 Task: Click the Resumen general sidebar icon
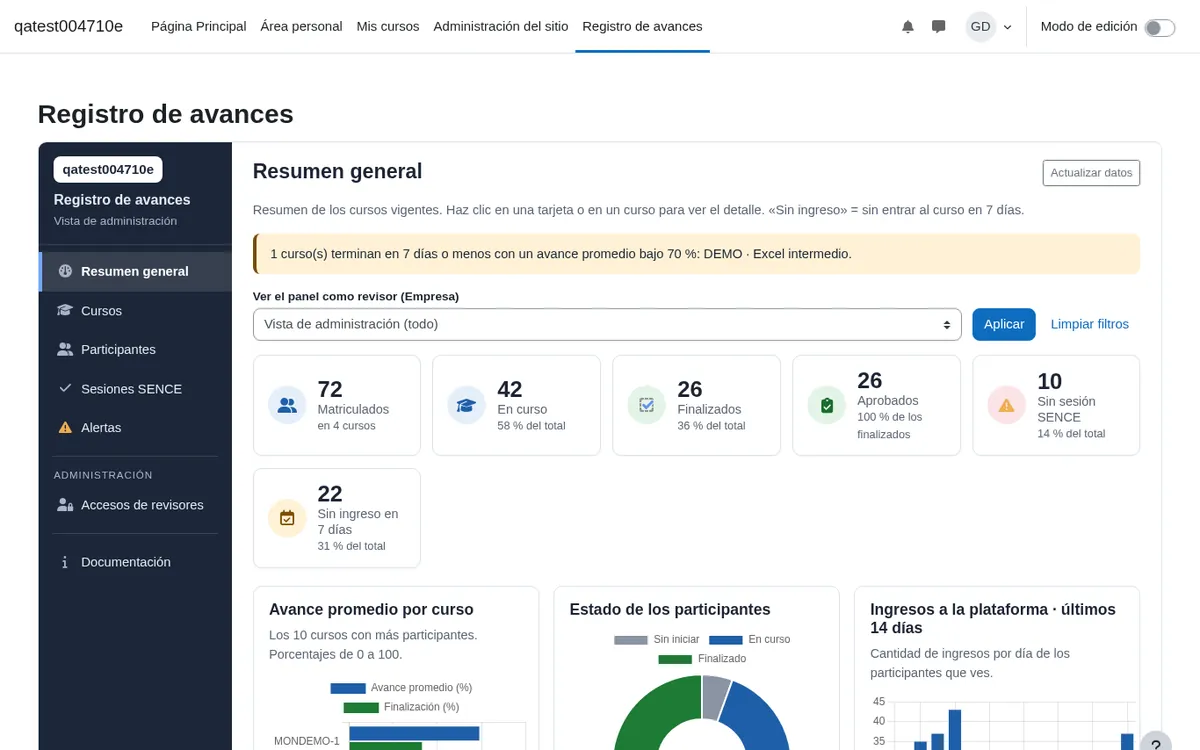65,271
